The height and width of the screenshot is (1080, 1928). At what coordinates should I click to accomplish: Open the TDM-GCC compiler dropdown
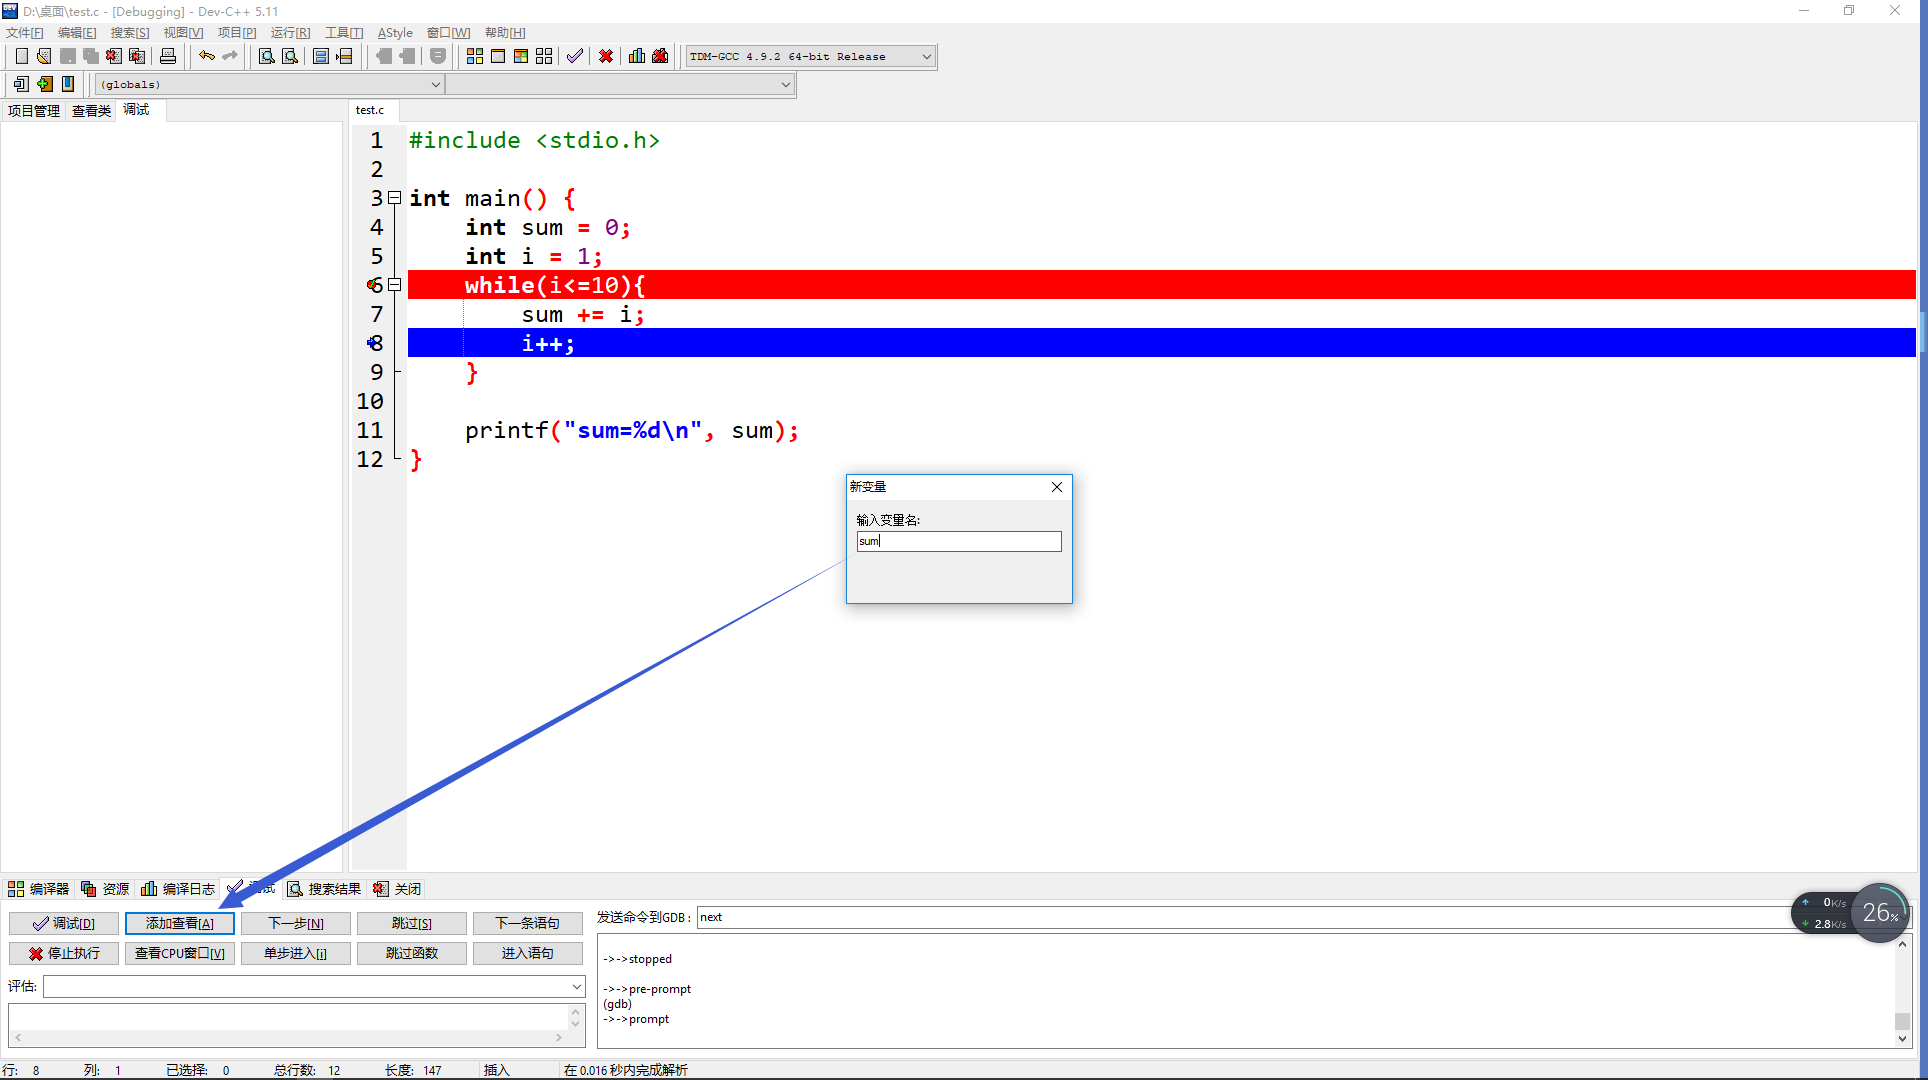[x=926, y=57]
